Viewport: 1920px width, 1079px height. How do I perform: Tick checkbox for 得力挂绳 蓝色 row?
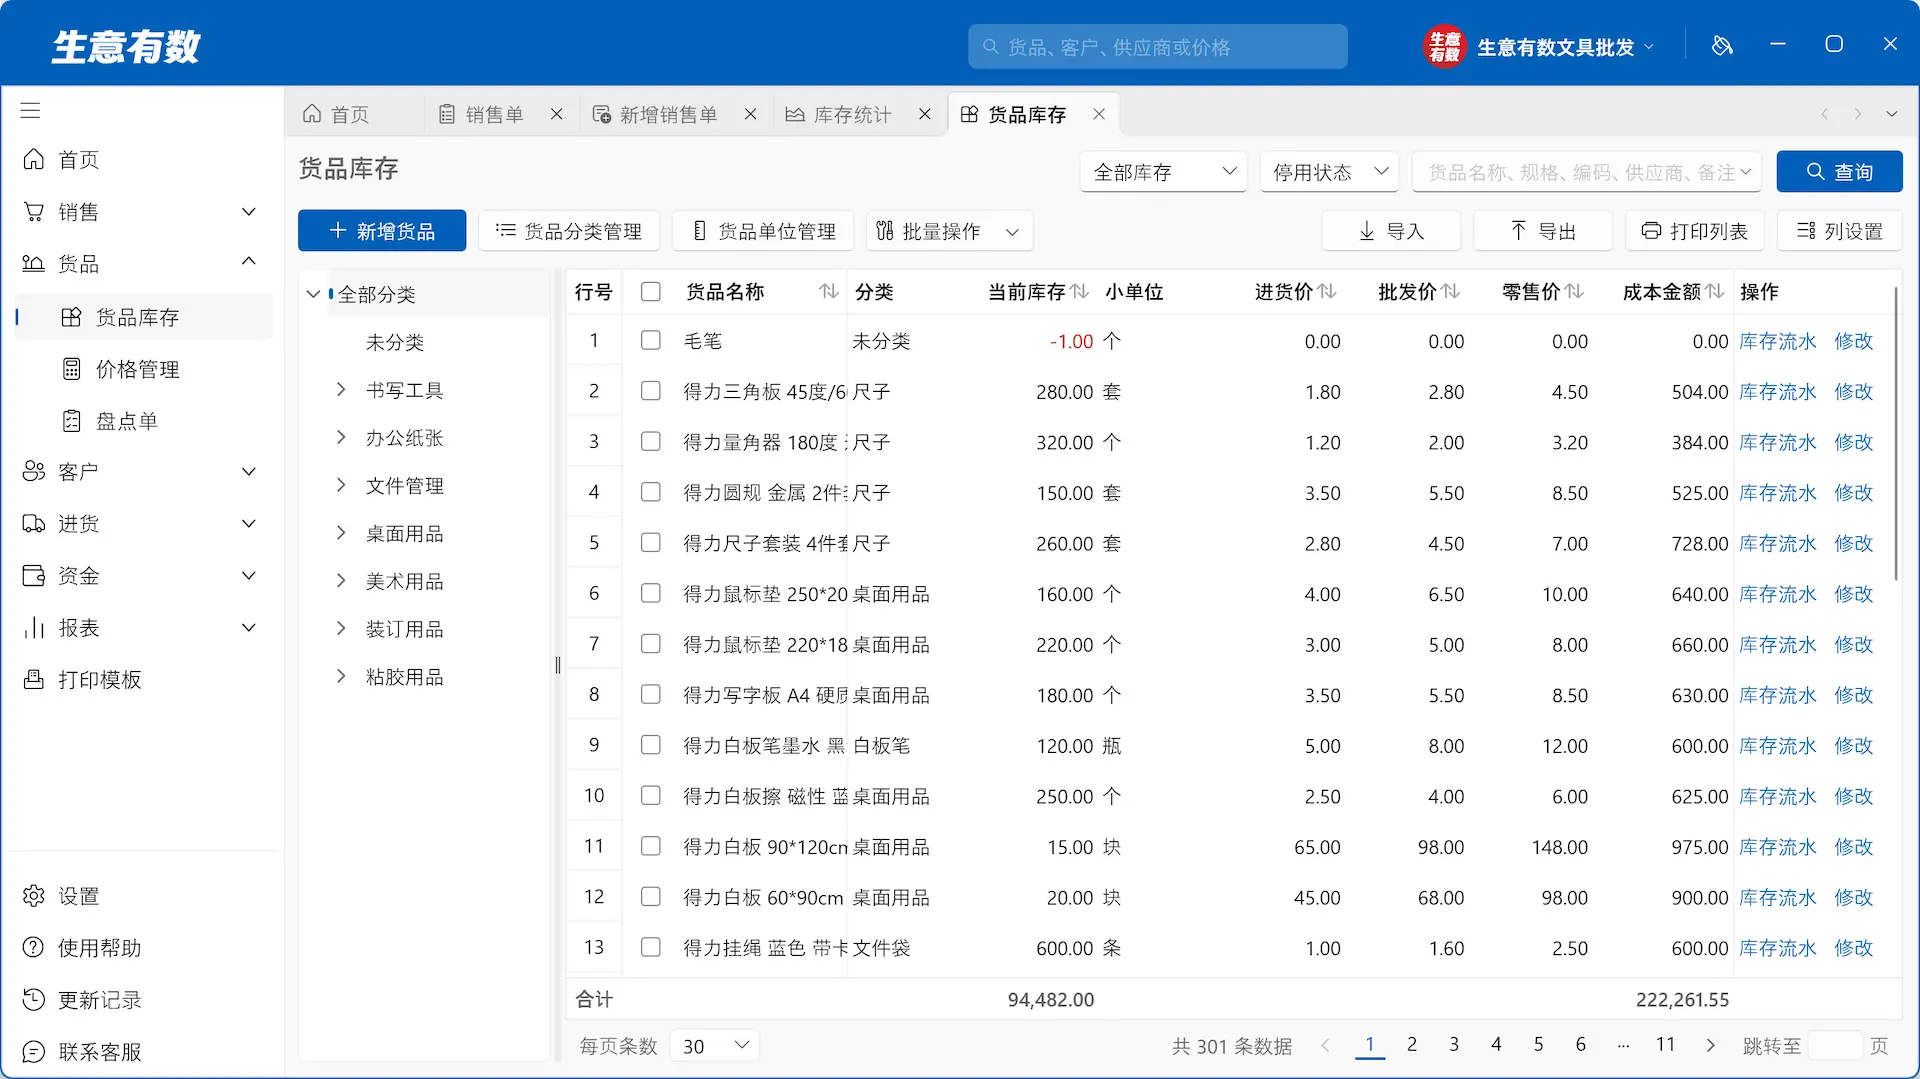(x=651, y=948)
